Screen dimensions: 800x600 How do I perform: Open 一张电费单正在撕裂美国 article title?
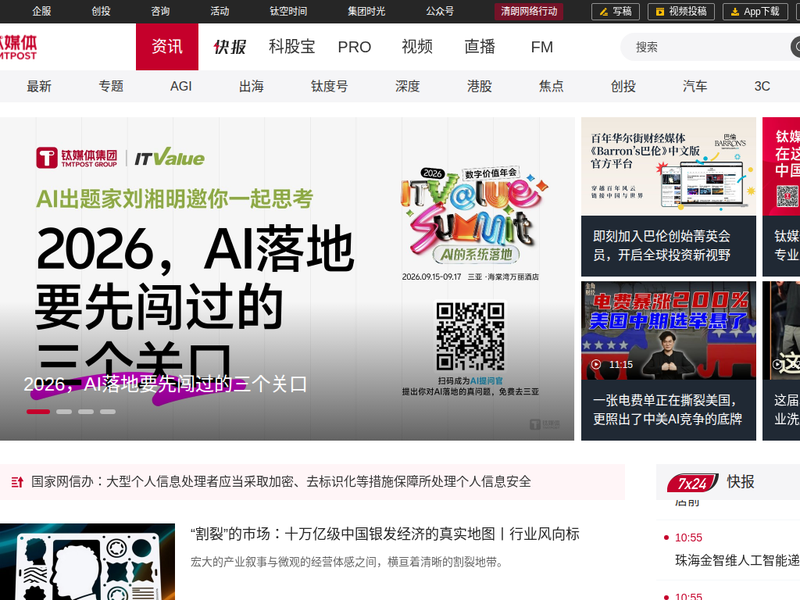[667, 410]
